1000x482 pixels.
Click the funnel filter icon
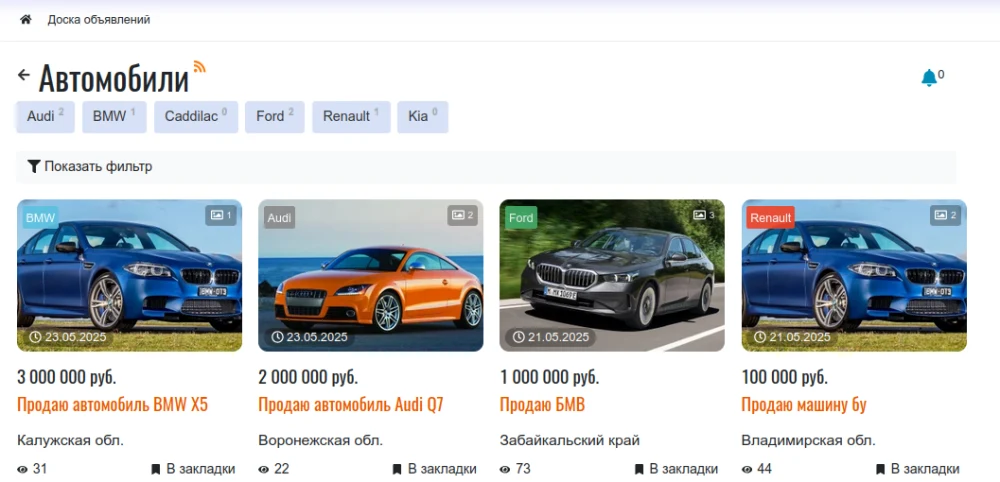pyautogui.click(x=34, y=167)
